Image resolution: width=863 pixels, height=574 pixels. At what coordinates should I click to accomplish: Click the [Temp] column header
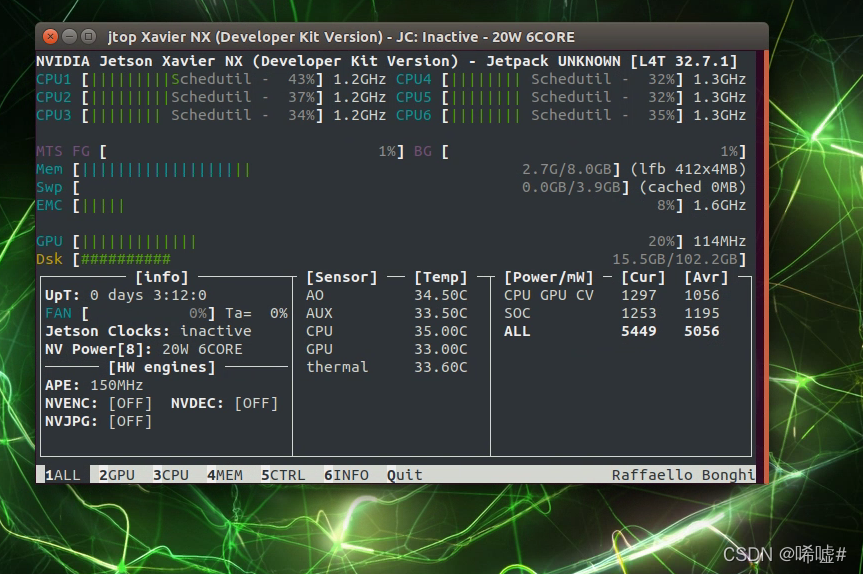(440, 277)
